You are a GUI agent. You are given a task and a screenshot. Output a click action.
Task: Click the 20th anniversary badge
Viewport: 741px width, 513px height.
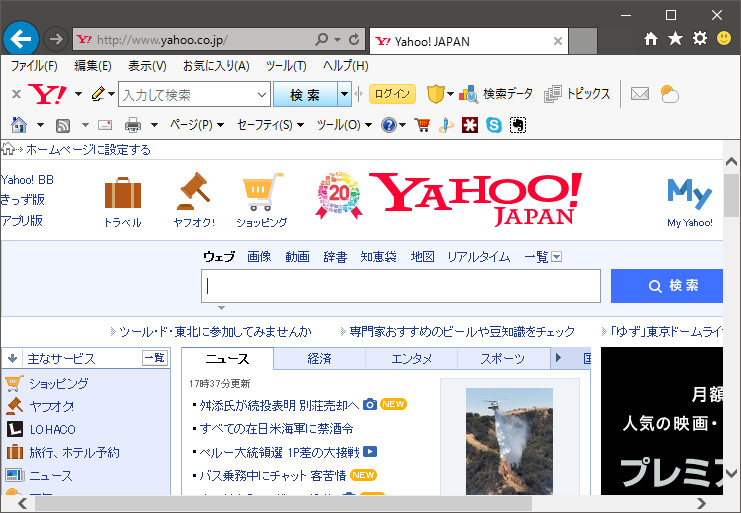[x=339, y=195]
